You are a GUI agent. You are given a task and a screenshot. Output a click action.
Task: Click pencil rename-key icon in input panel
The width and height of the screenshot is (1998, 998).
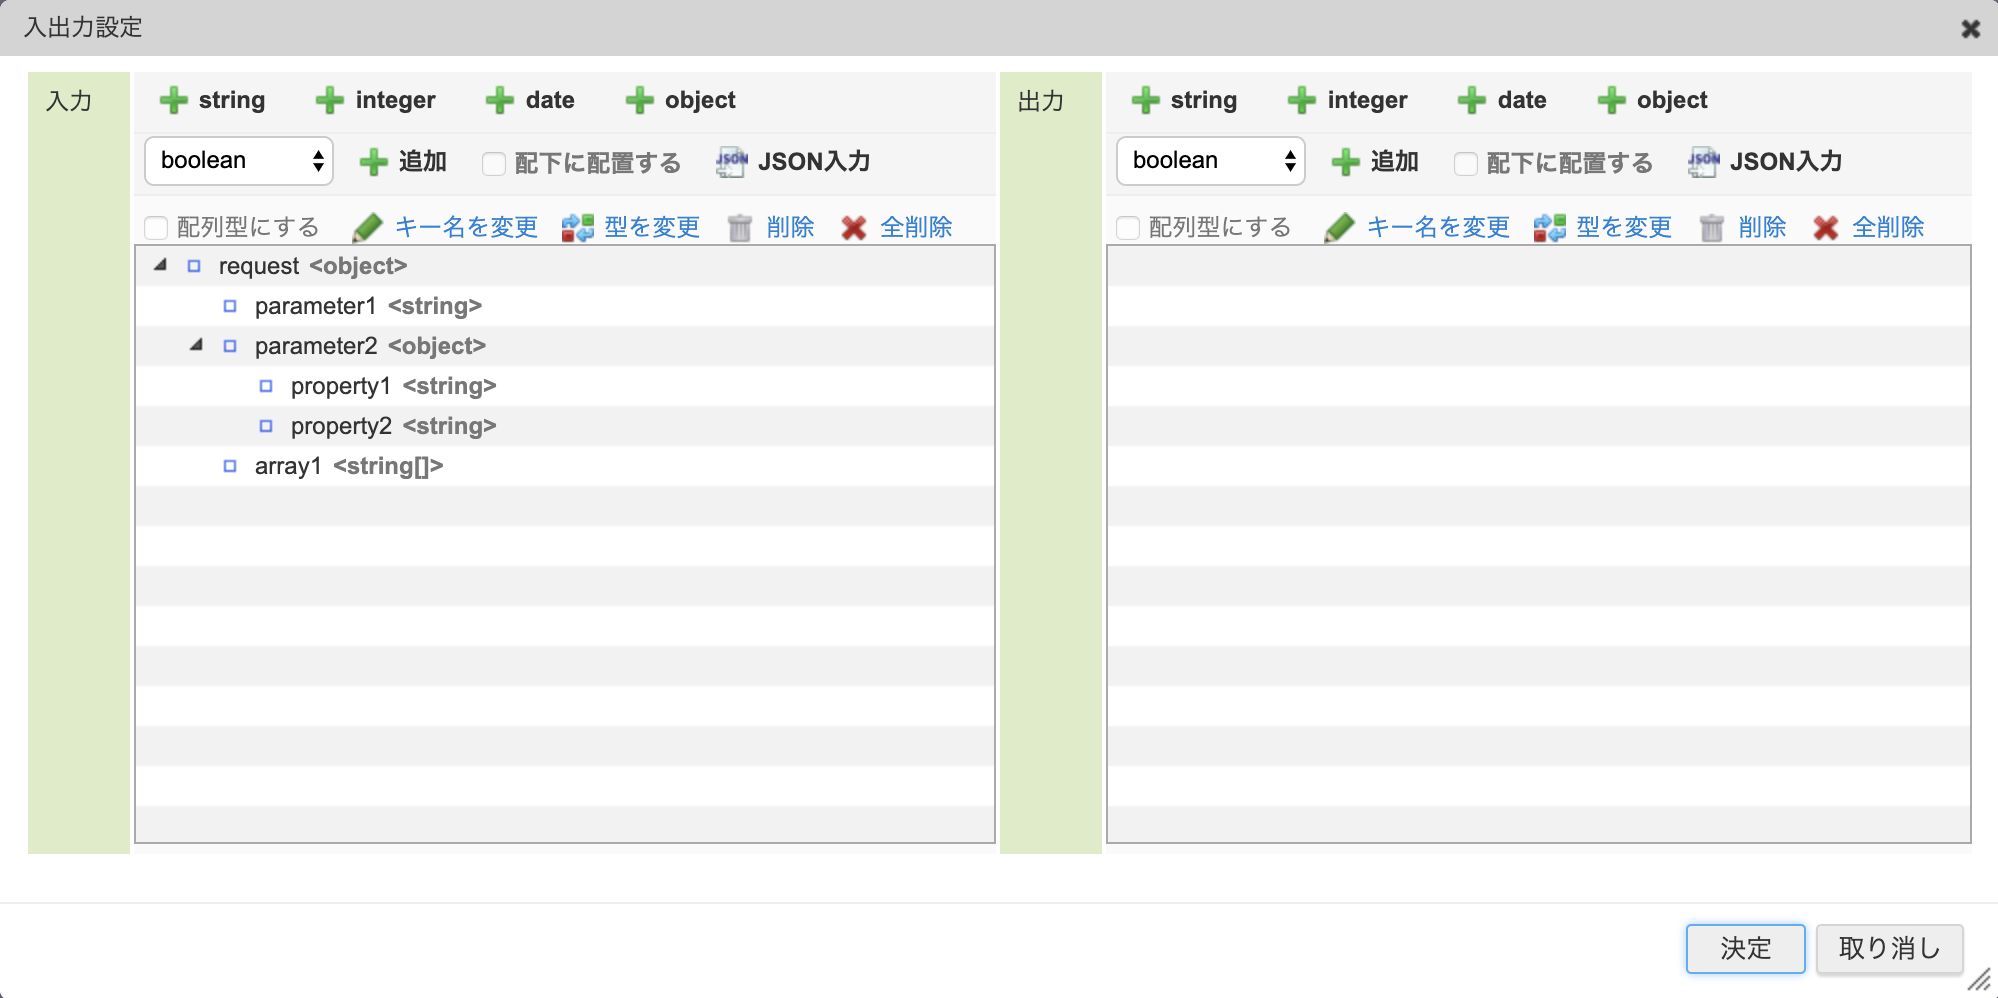point(368,228)
